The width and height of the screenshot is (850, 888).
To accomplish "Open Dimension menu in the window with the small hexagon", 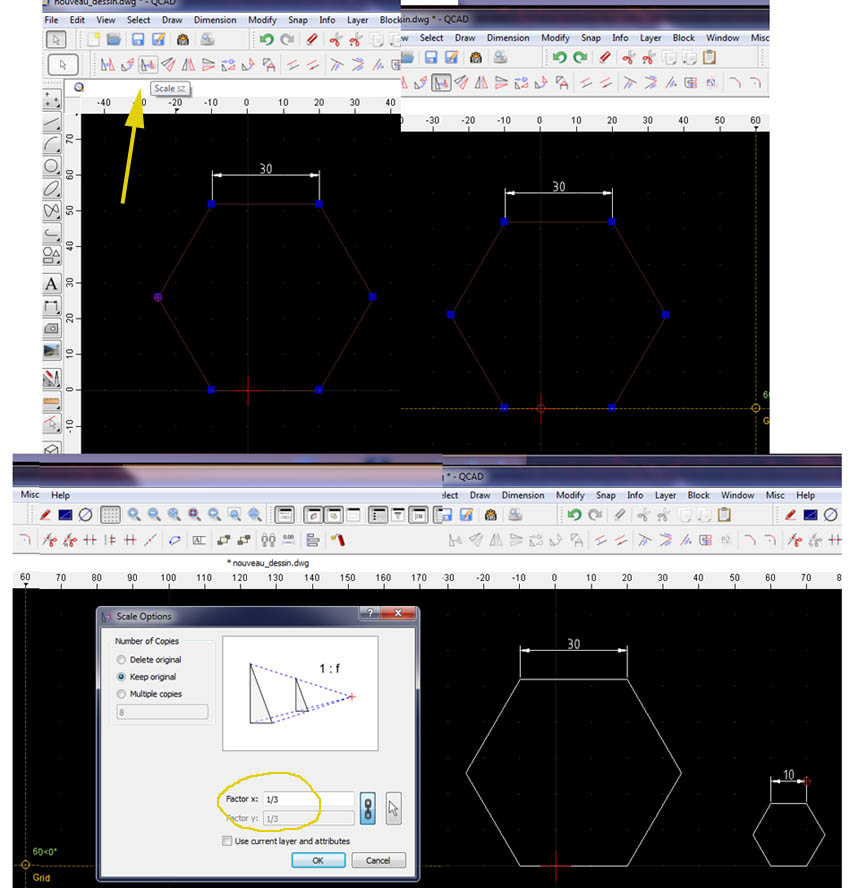I will pos(523,495).
